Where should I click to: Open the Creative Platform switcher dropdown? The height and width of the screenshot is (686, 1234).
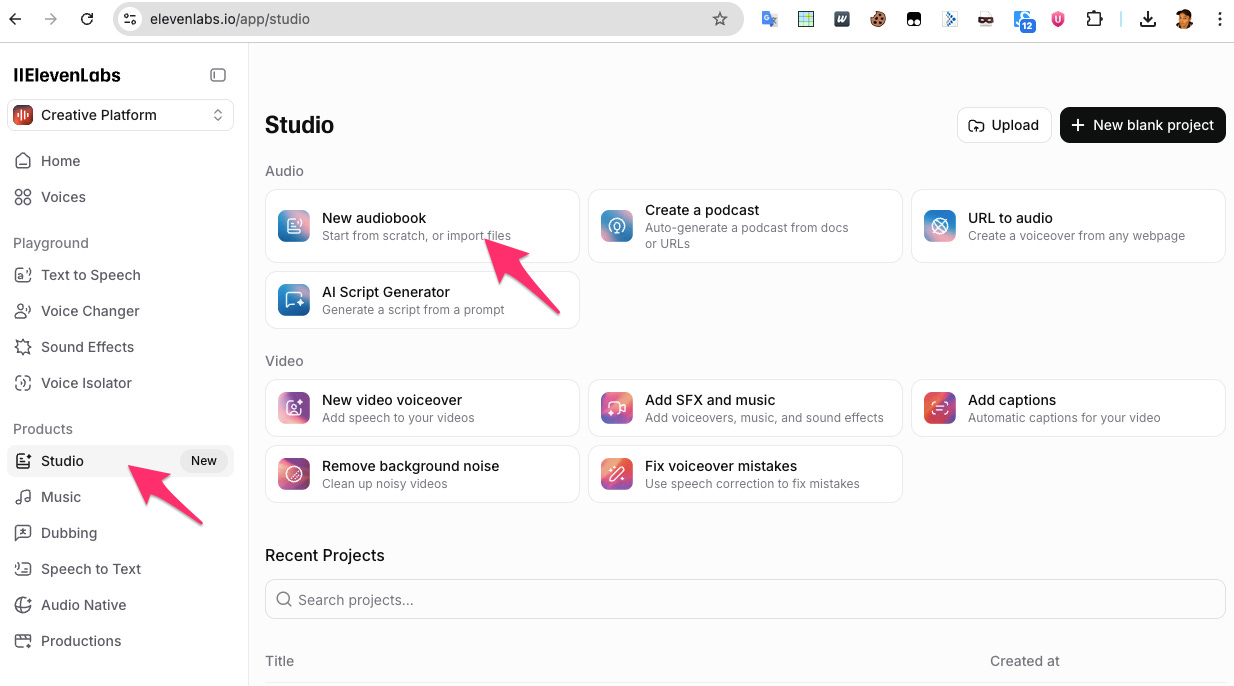pos(120,115)
